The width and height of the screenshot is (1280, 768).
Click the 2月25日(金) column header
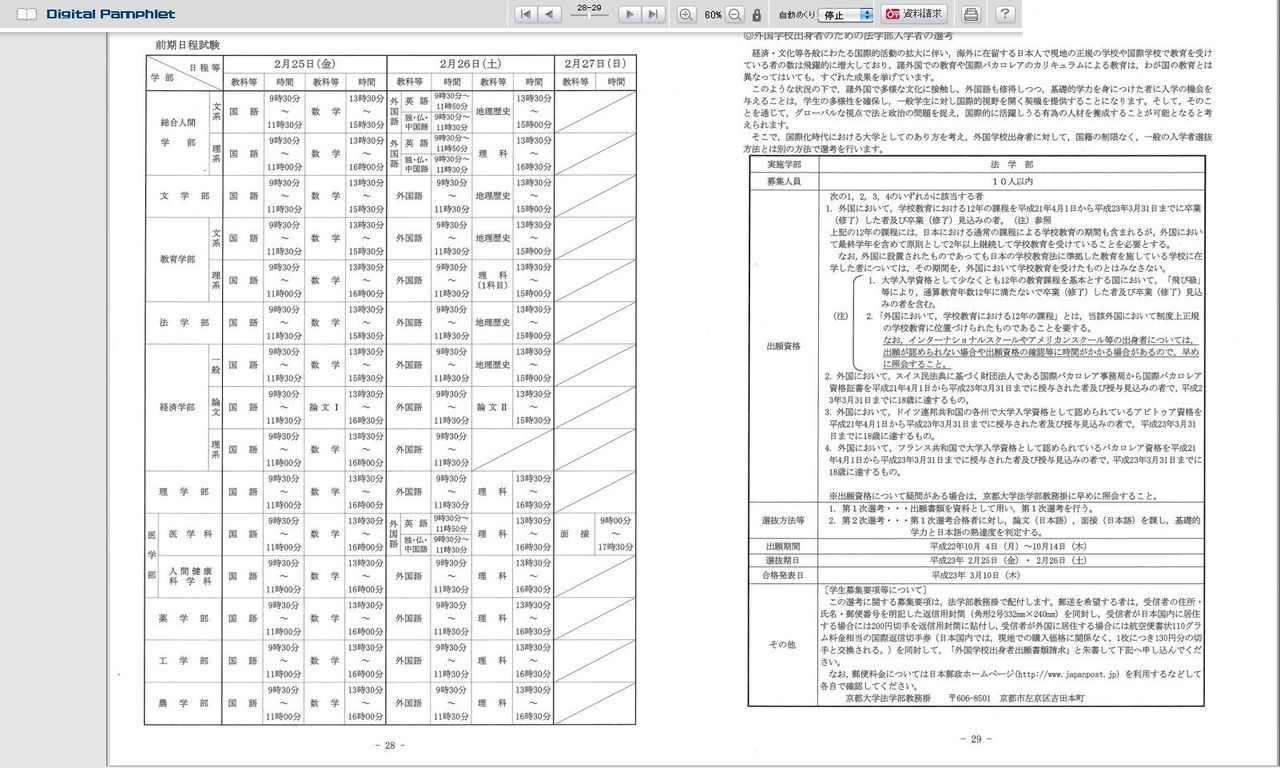305,63
